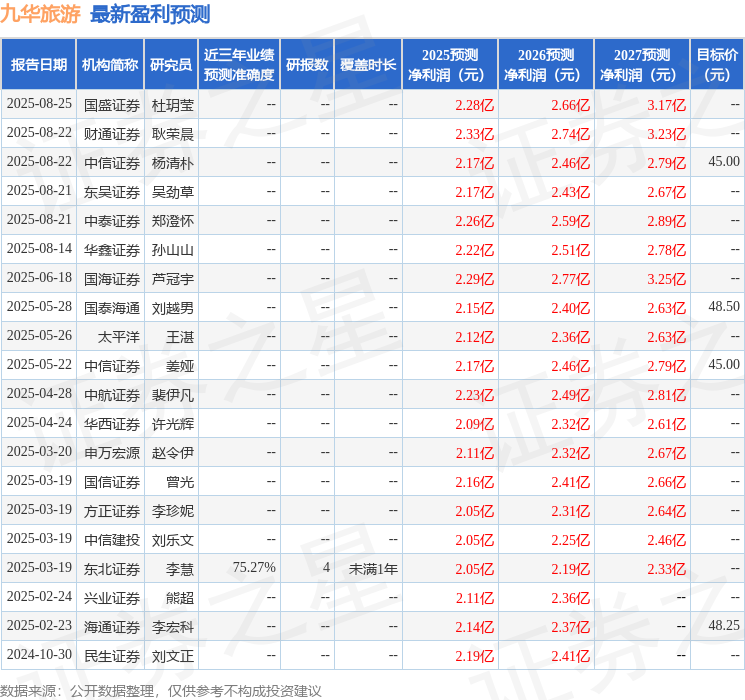Image resolution: width=745 pixels, height=700 pixels.
Task: Click 2025 forecast value 2.33亿
Action: click(x=474, y=134)
